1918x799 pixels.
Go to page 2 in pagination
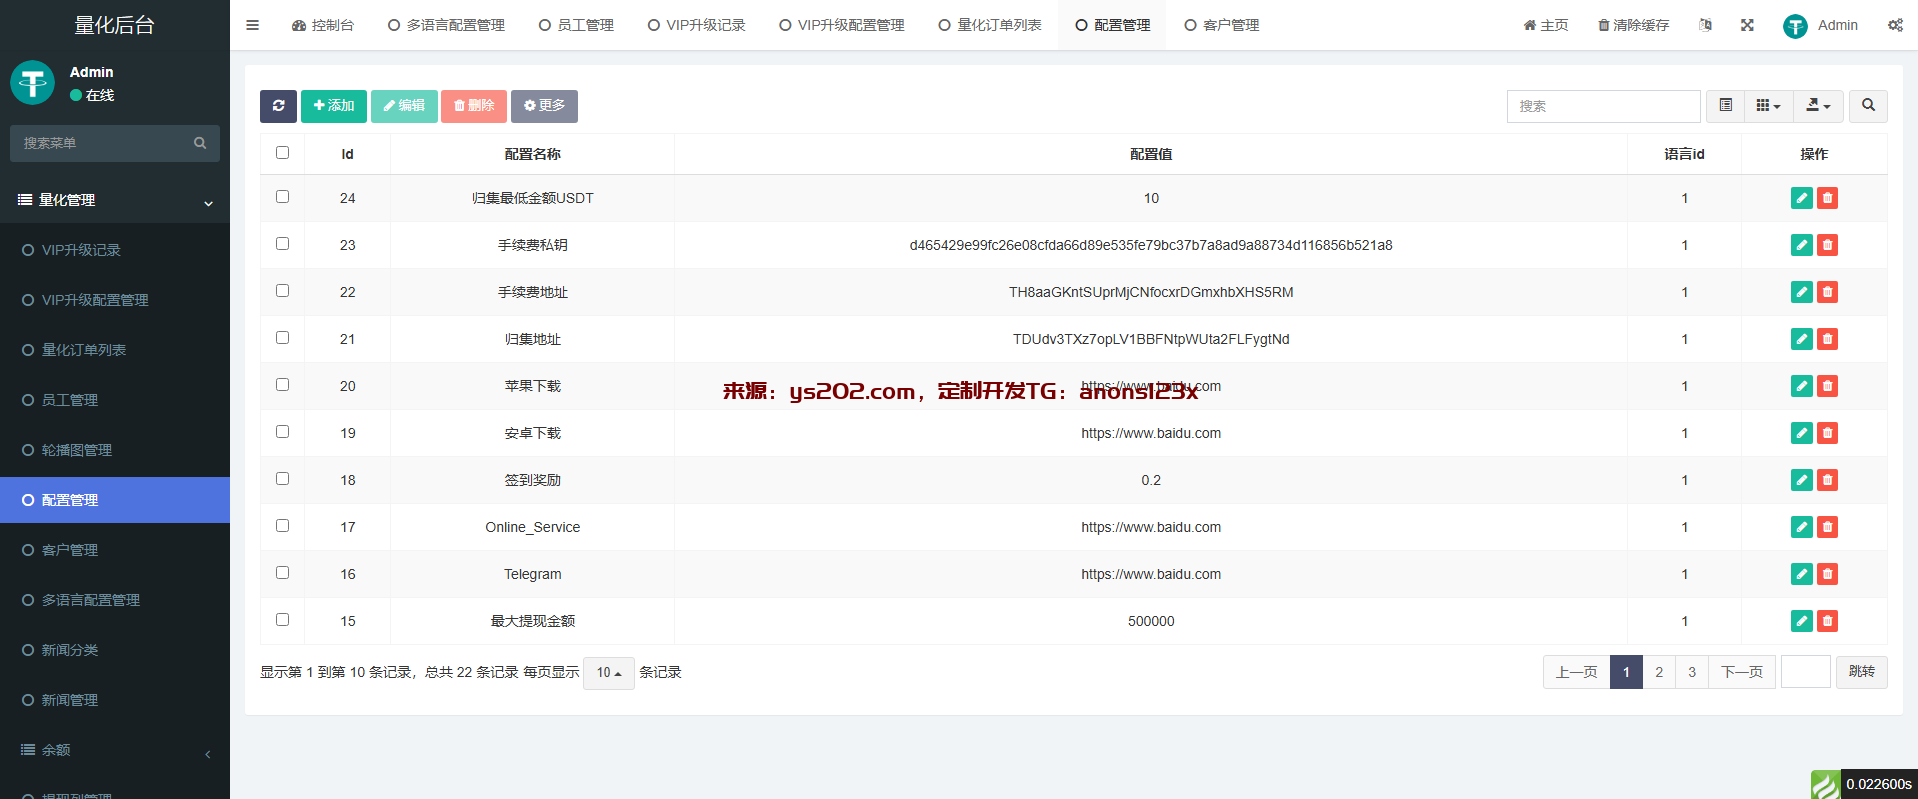tap(1659, 672)
